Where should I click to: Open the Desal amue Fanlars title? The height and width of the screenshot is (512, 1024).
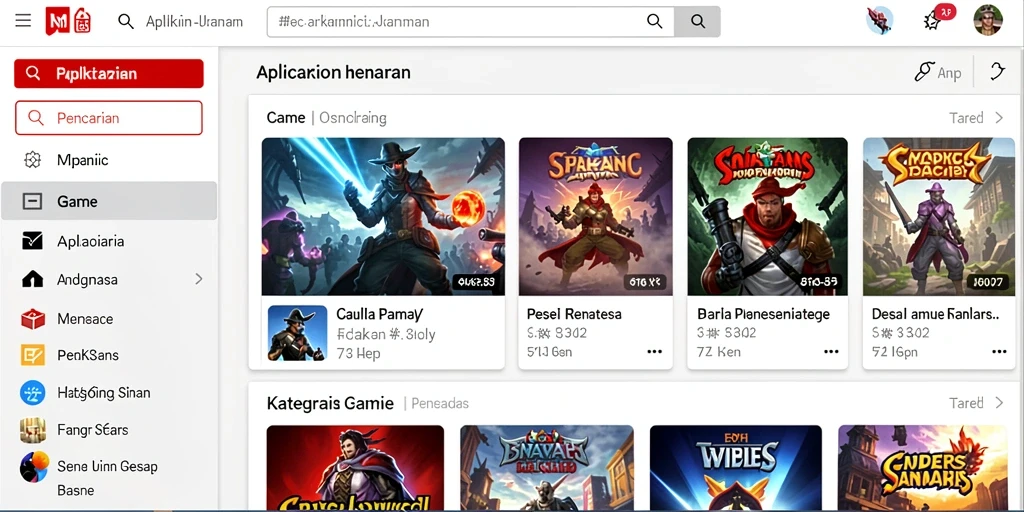pyautogui.click(x=935, y=314)
